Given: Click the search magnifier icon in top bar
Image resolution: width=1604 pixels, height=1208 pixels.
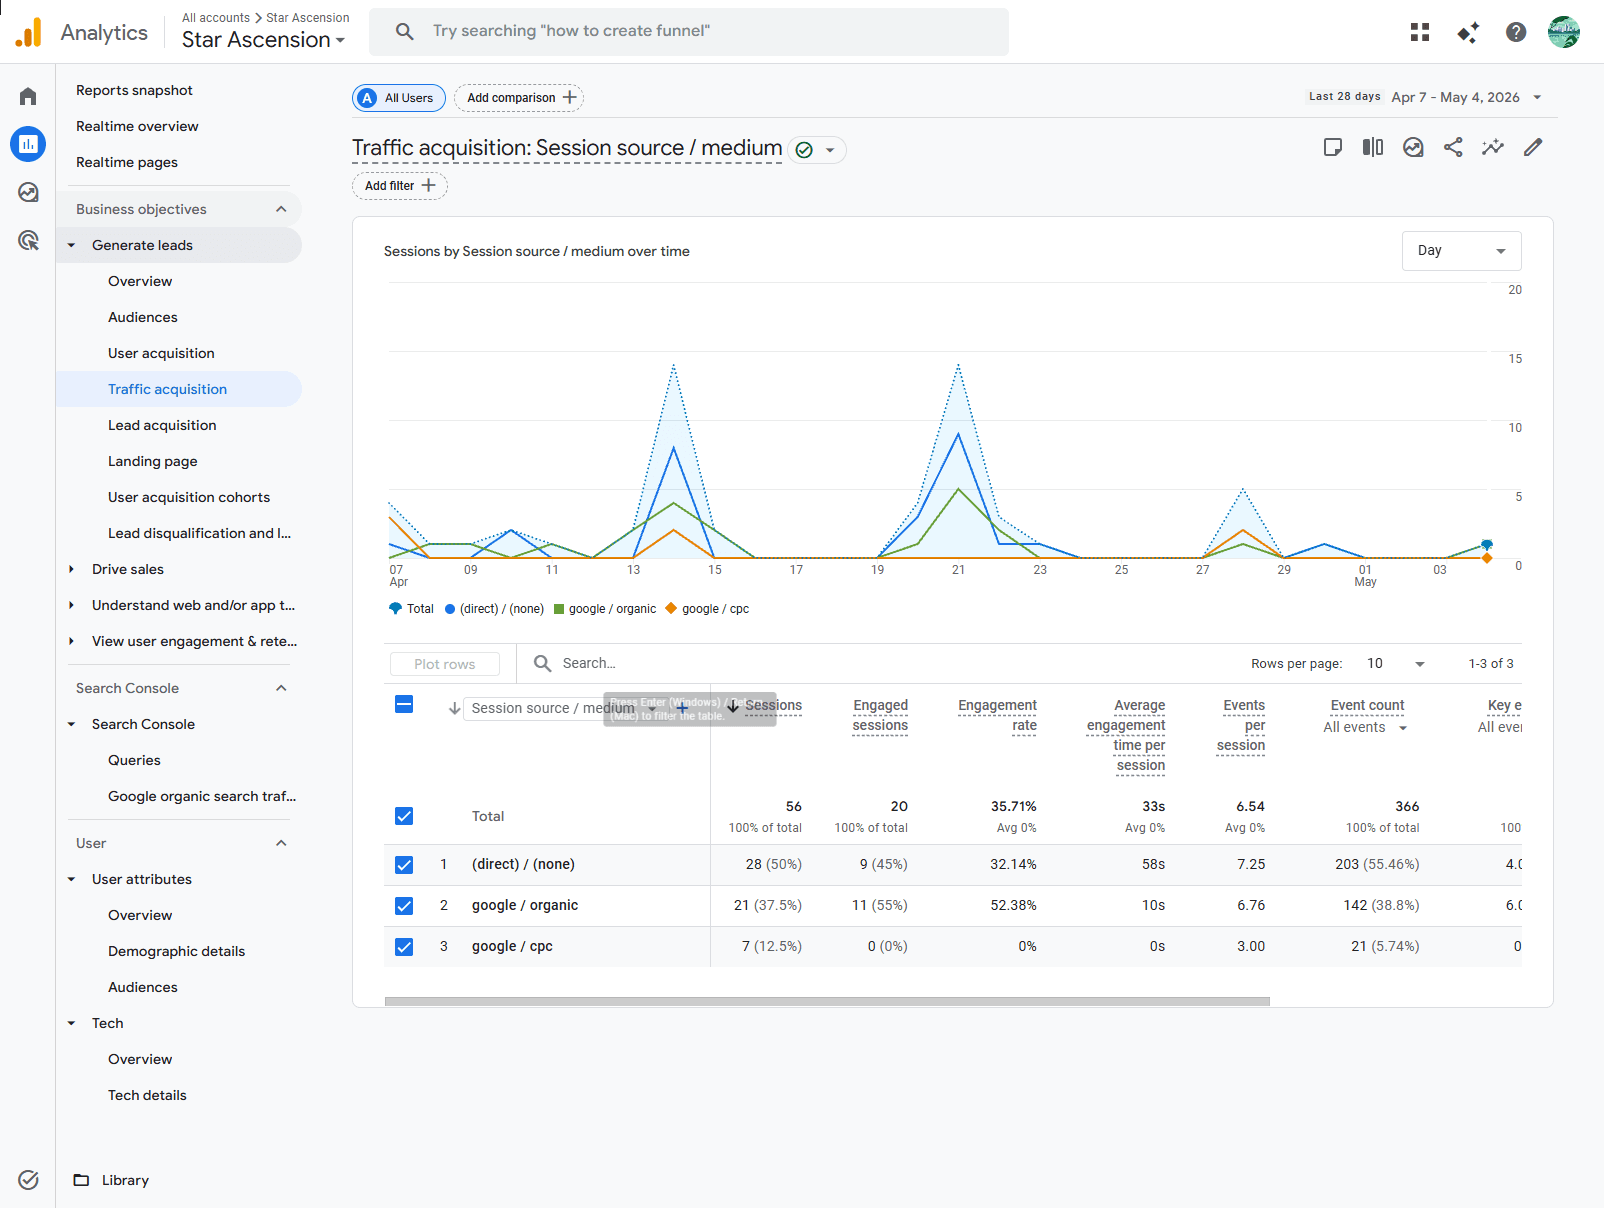Looking at the screenshot, I should [x=405, y=32].
